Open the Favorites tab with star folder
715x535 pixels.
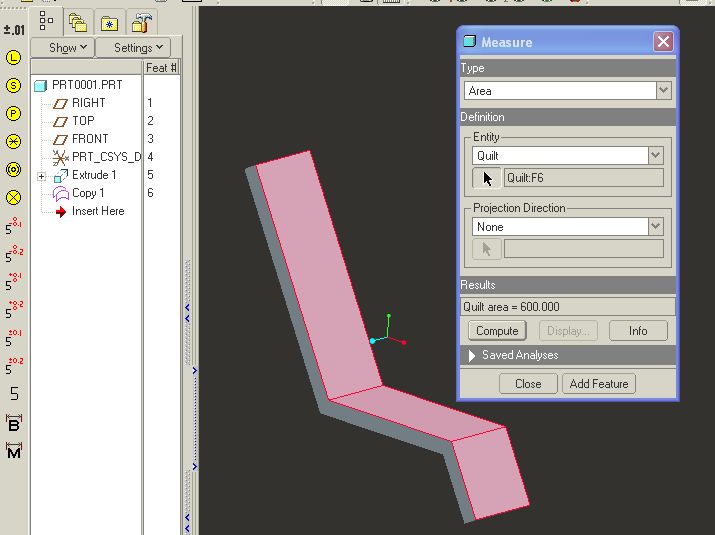tap(109, 23)
